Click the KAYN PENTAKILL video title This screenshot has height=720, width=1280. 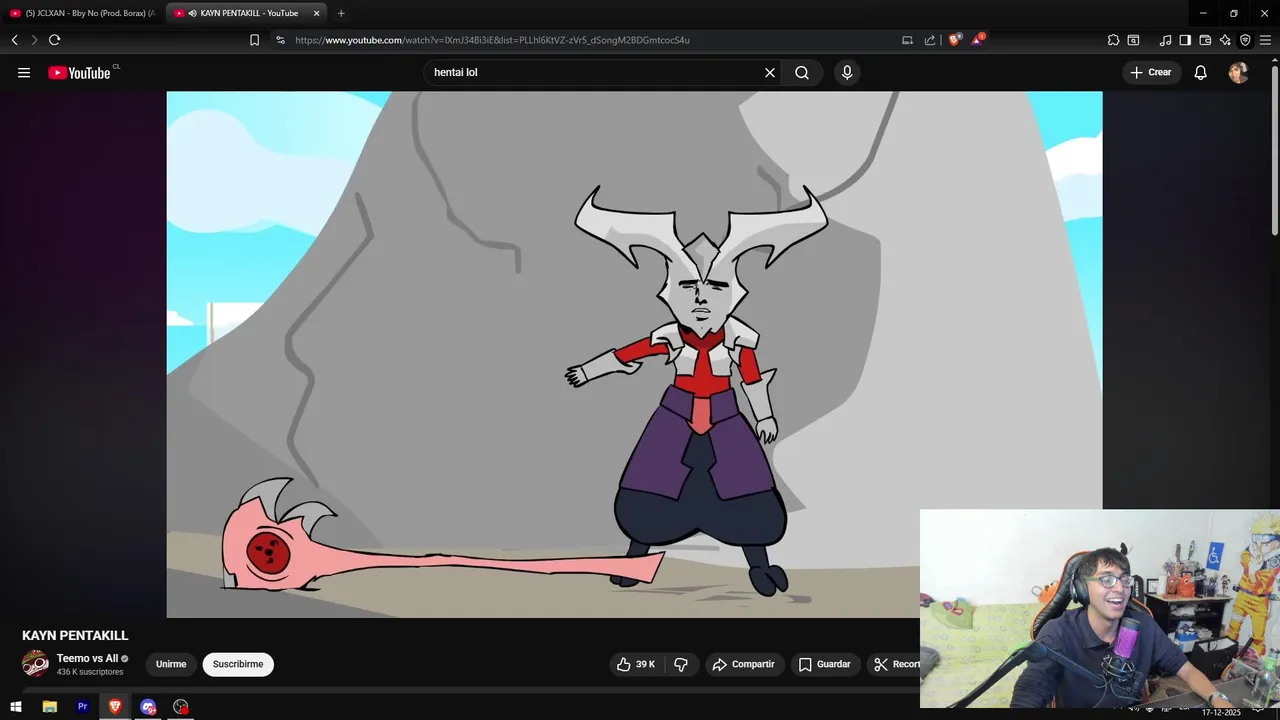[75, 636]
